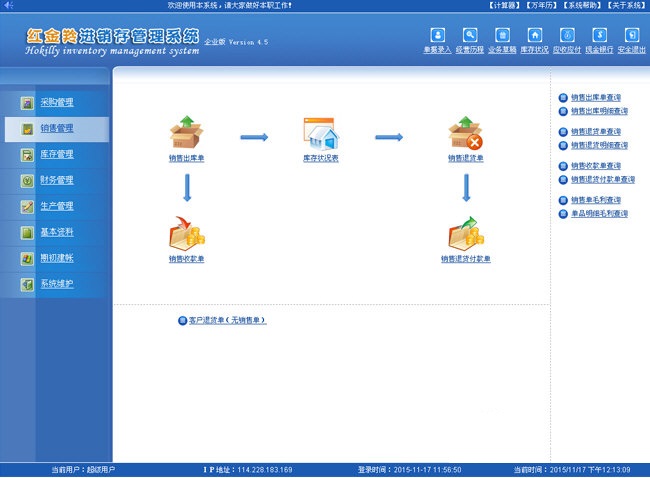The height and width of the screenshot is (478, 650).
Task: Open the 【万年历】 calendar link
Action: point(541,5)
